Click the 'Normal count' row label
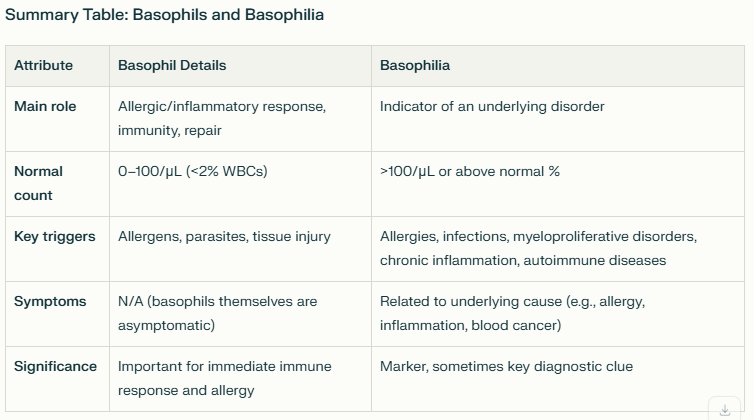The image size is (754, 420). coord(38,183)
